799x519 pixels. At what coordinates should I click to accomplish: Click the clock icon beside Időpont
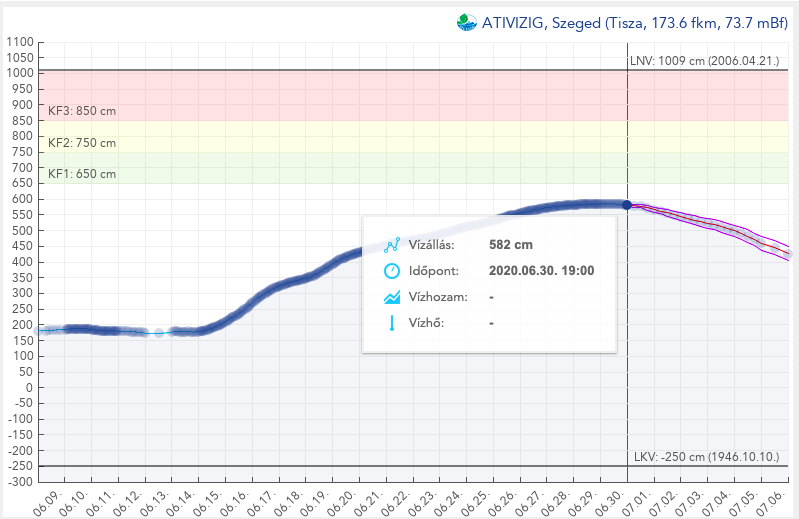[x=392, y=270]
